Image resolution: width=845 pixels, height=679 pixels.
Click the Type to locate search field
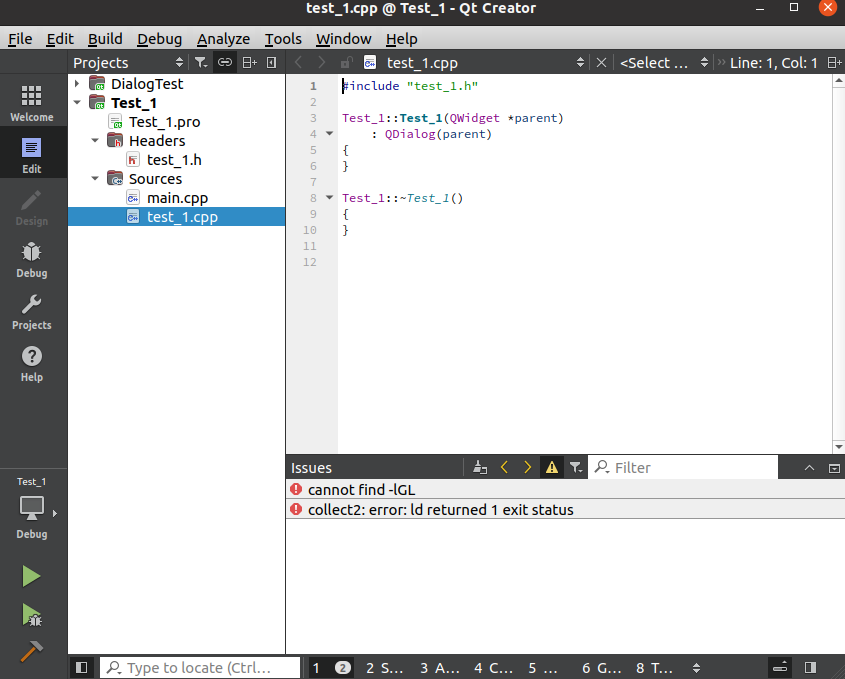(x=200, y=667)
